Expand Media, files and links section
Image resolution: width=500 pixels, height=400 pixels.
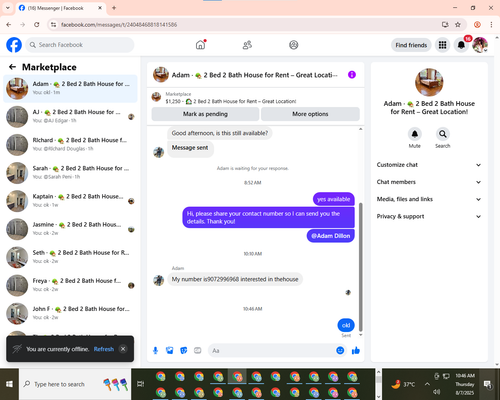429,199
